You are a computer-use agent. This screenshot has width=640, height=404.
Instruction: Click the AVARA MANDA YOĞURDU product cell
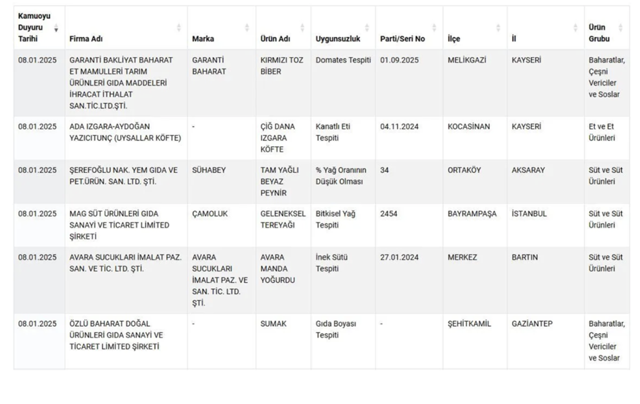(279, 269)
